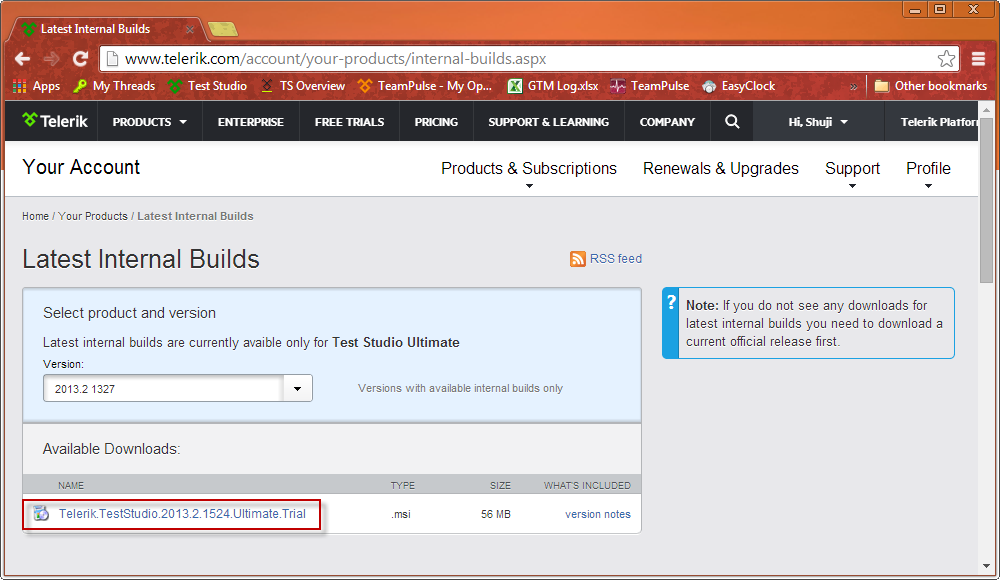Open Renewals & Upgrades

(x=721, y=168)
